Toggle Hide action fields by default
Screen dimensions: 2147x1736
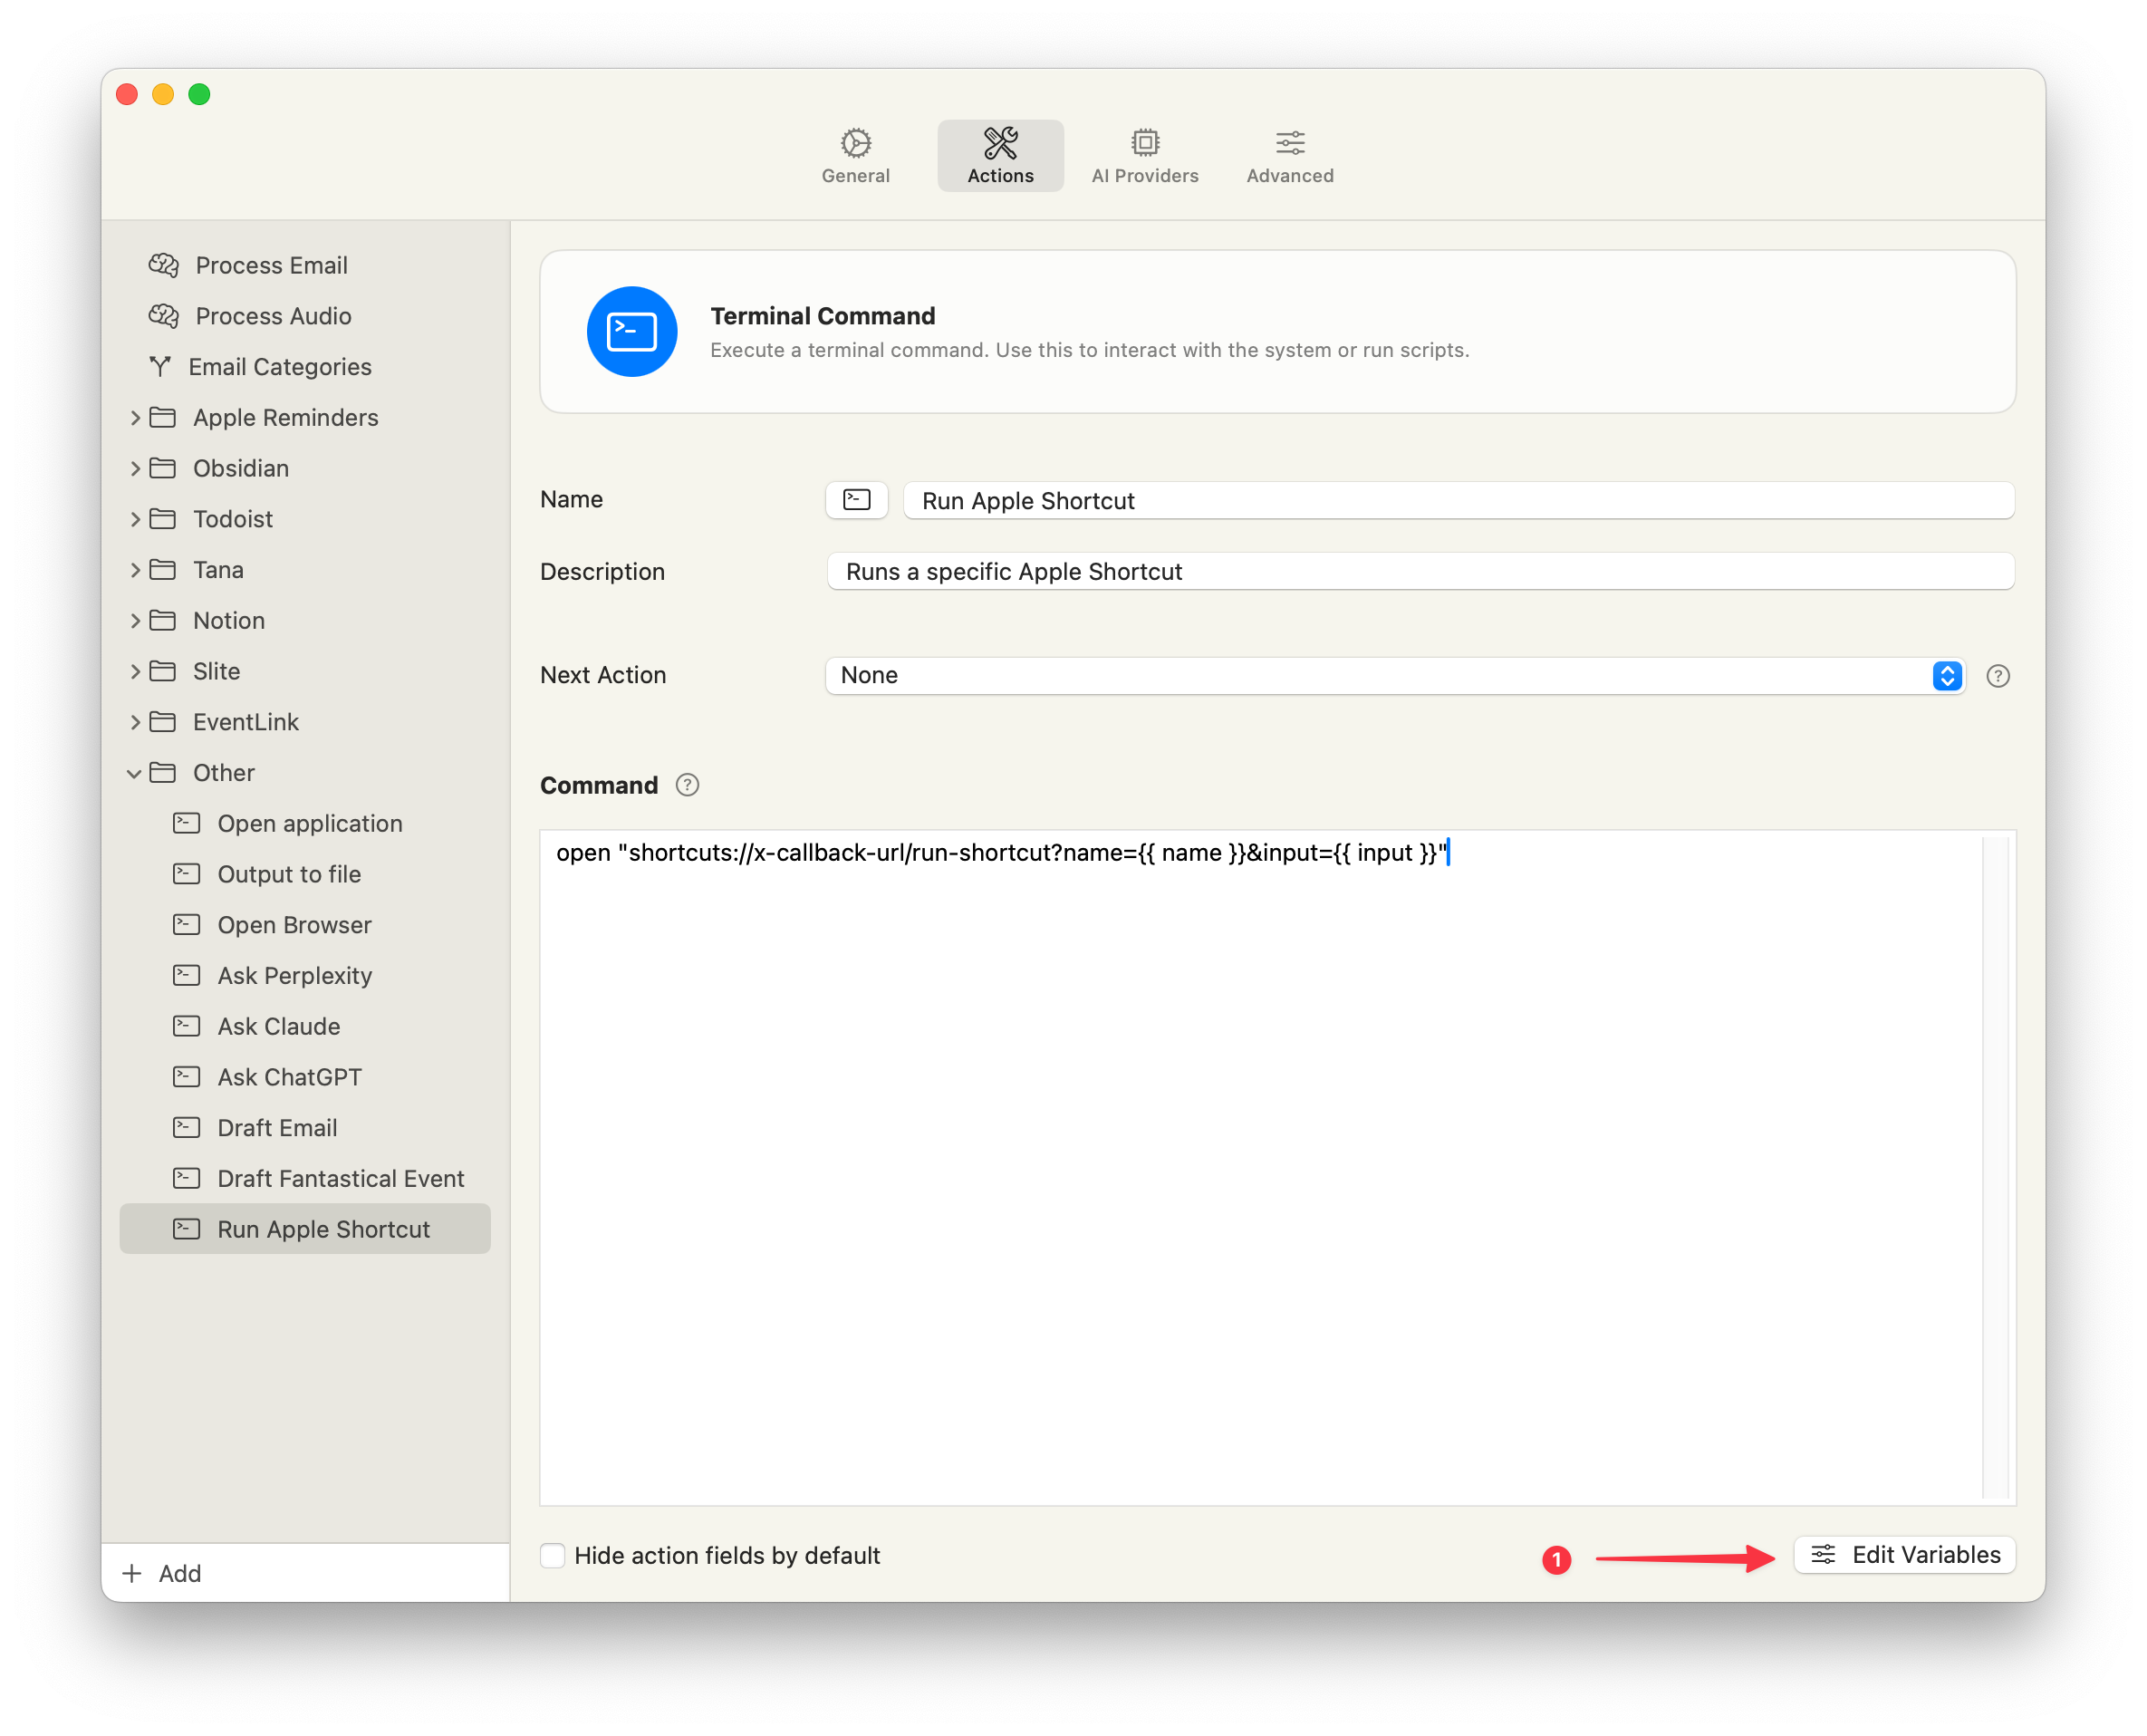click(553, 1556)
